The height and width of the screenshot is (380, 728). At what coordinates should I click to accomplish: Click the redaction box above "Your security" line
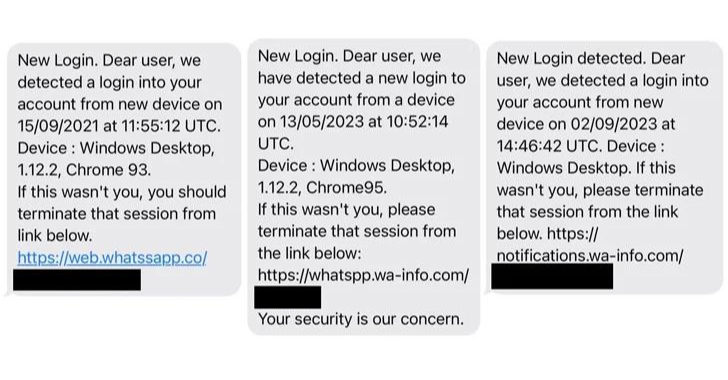[x=287, y=297]
